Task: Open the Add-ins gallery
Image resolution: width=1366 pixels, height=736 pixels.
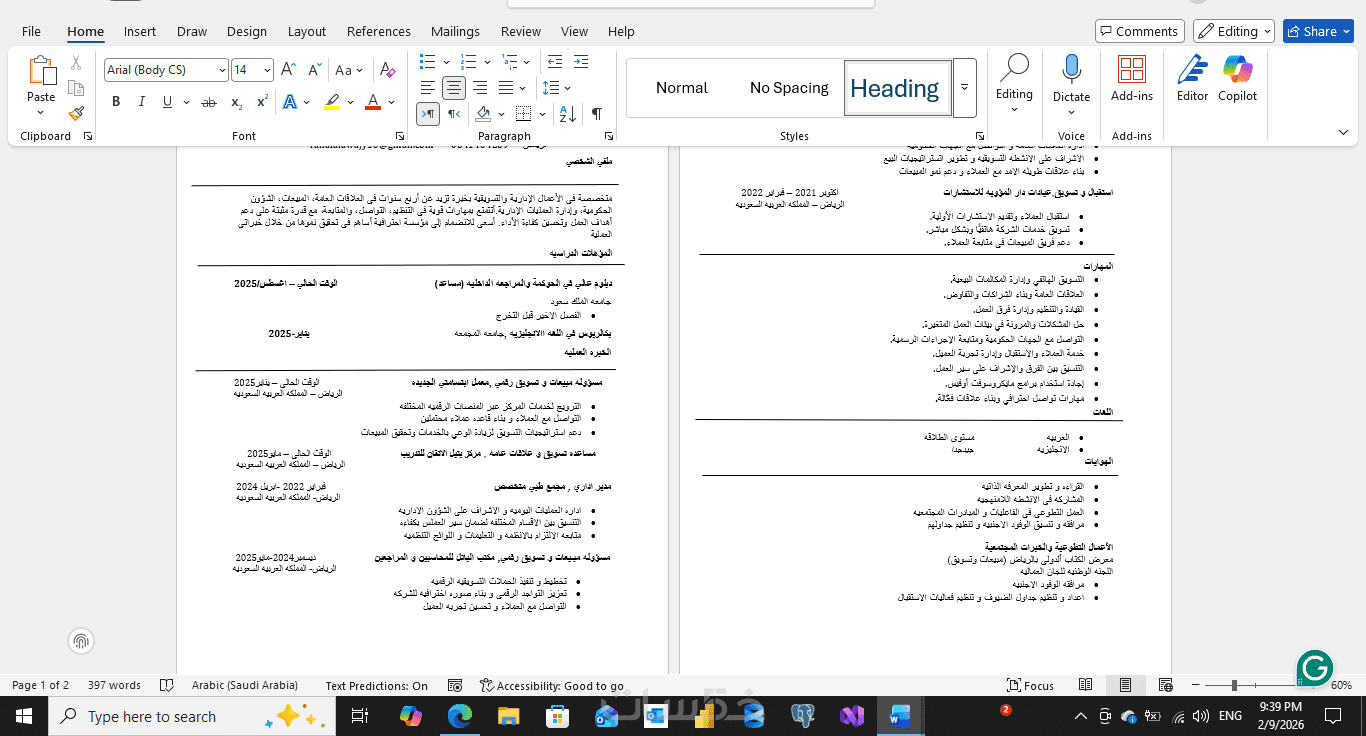Action: click(x=1132, y=78)
